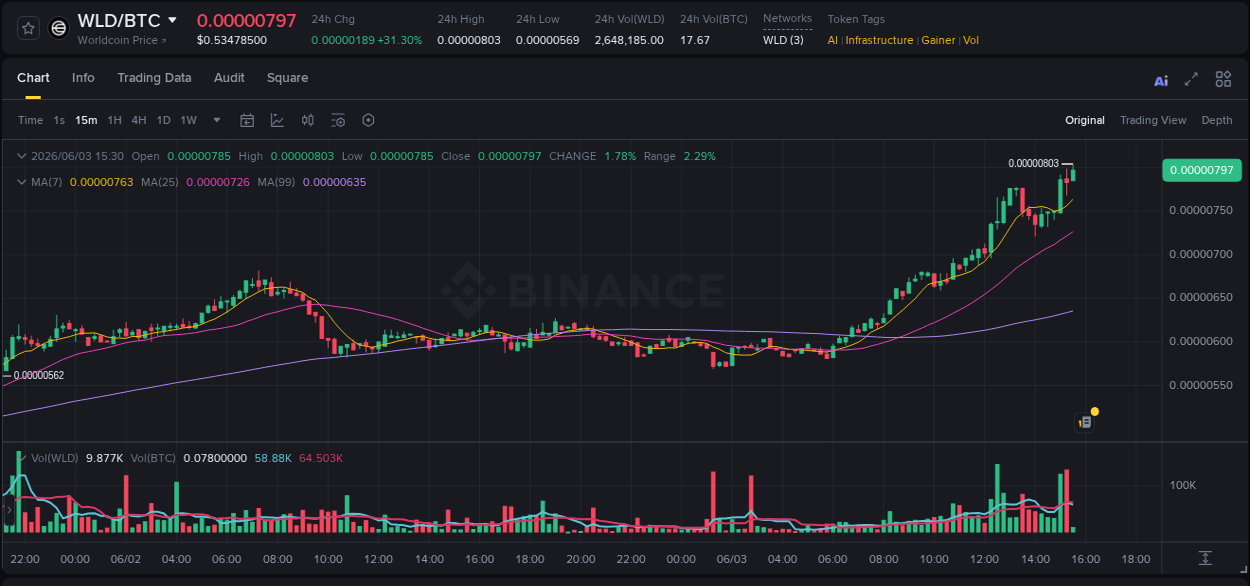1250x586 pixels.
Task: Open the hexagon chart settings icon
Action: 368,120
